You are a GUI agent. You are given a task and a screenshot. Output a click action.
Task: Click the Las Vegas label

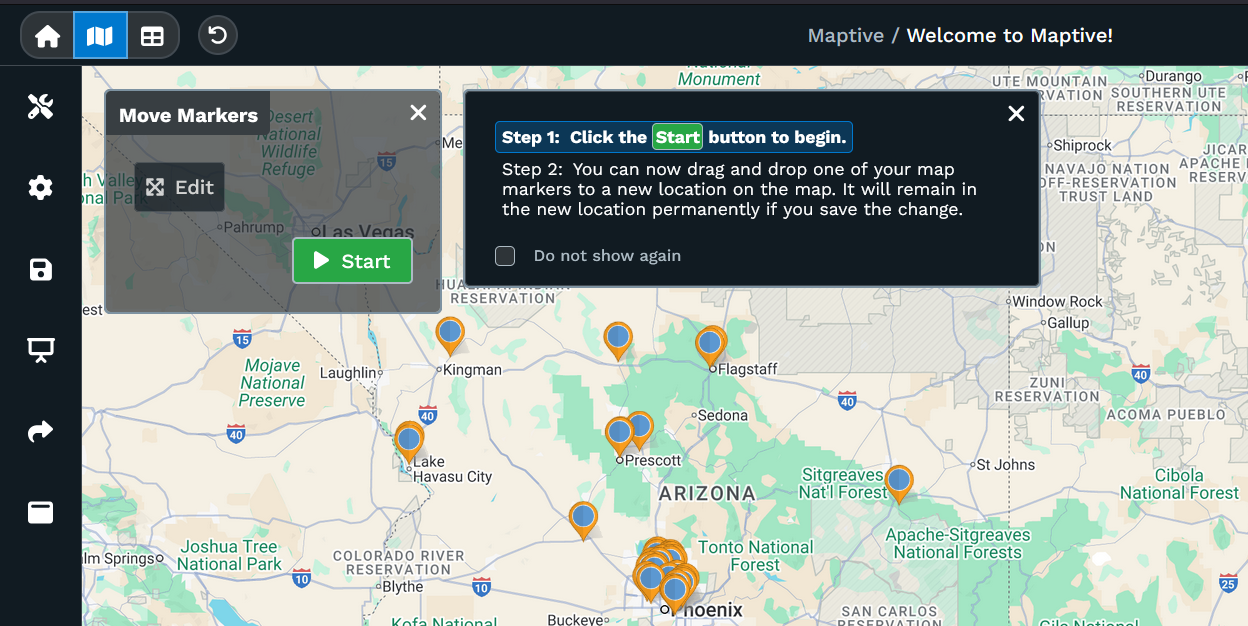(366, 232)
